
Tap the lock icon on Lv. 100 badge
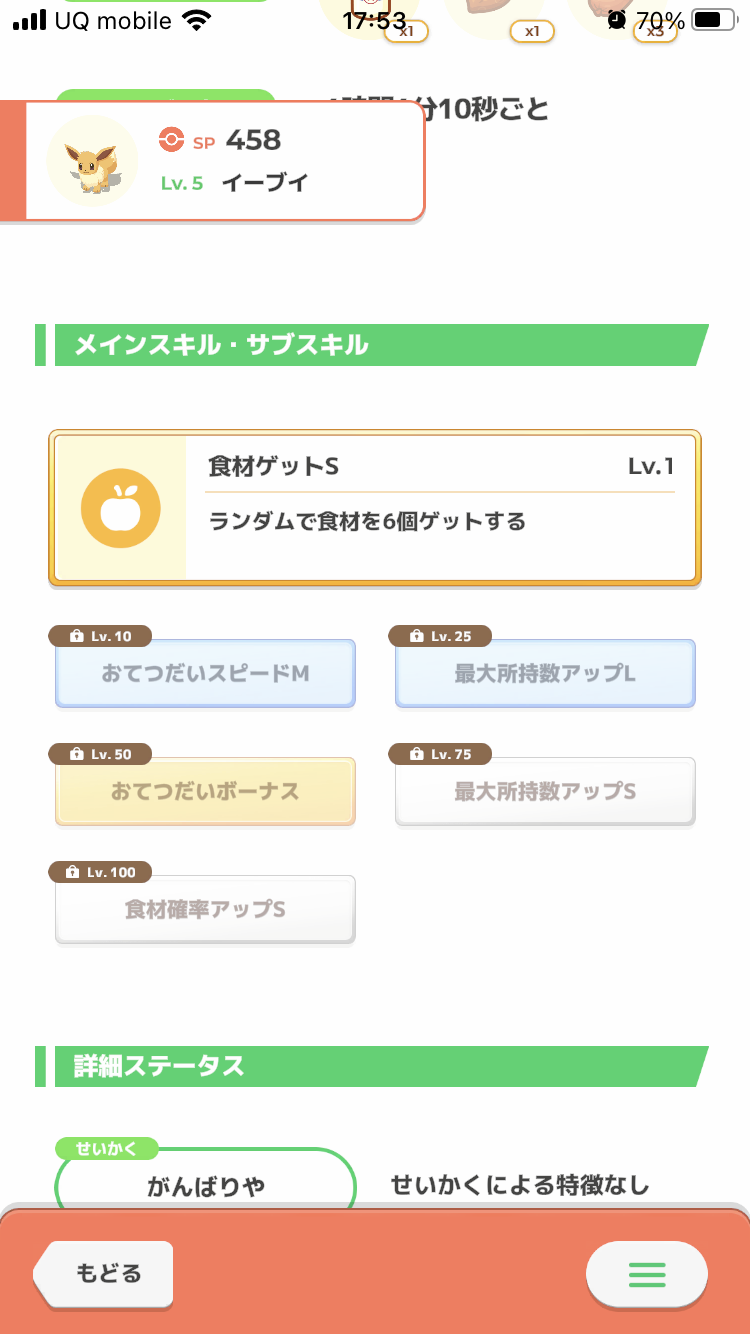coord(72,873)
